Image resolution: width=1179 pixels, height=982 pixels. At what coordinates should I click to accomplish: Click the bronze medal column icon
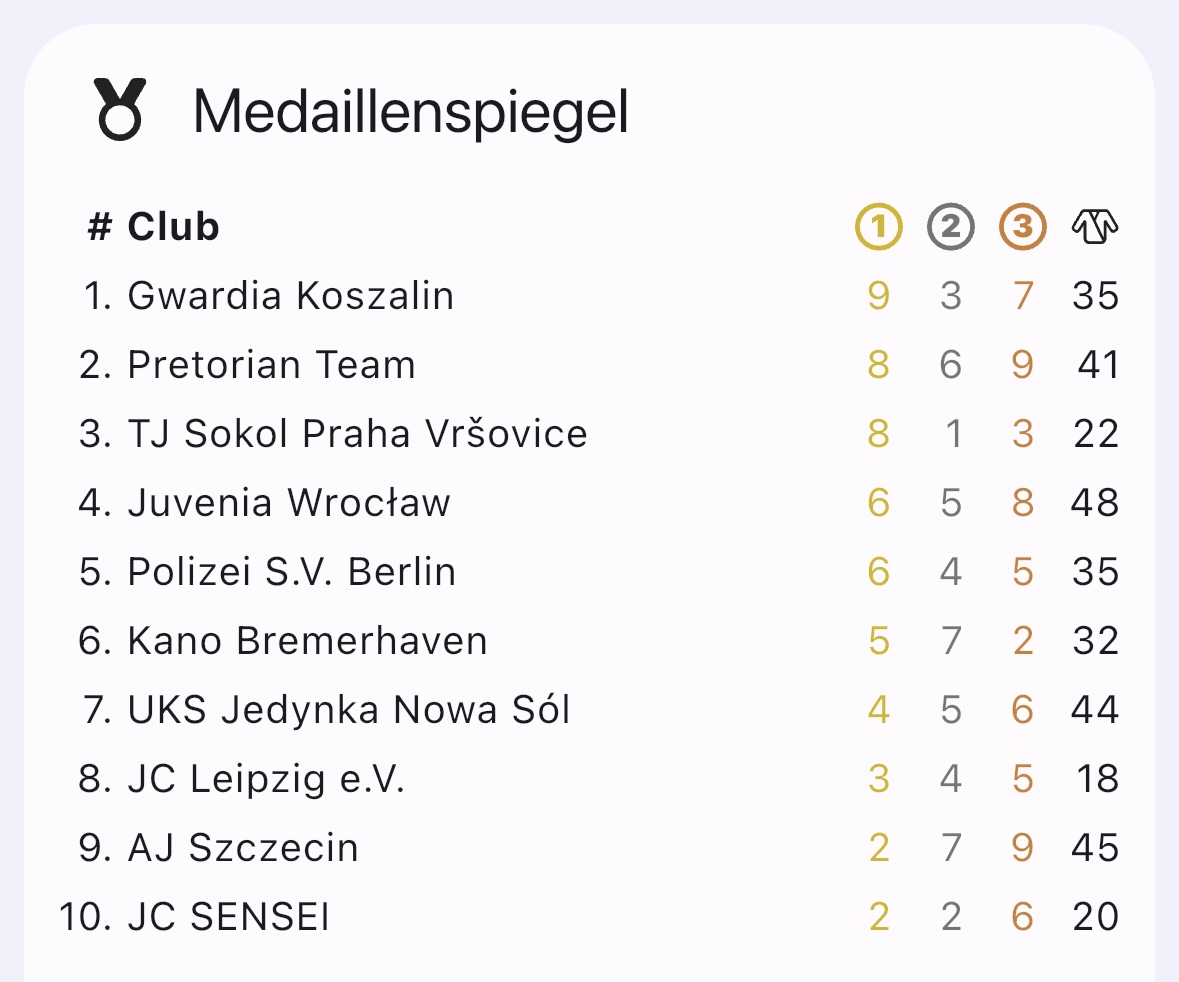click(1022, 227)
